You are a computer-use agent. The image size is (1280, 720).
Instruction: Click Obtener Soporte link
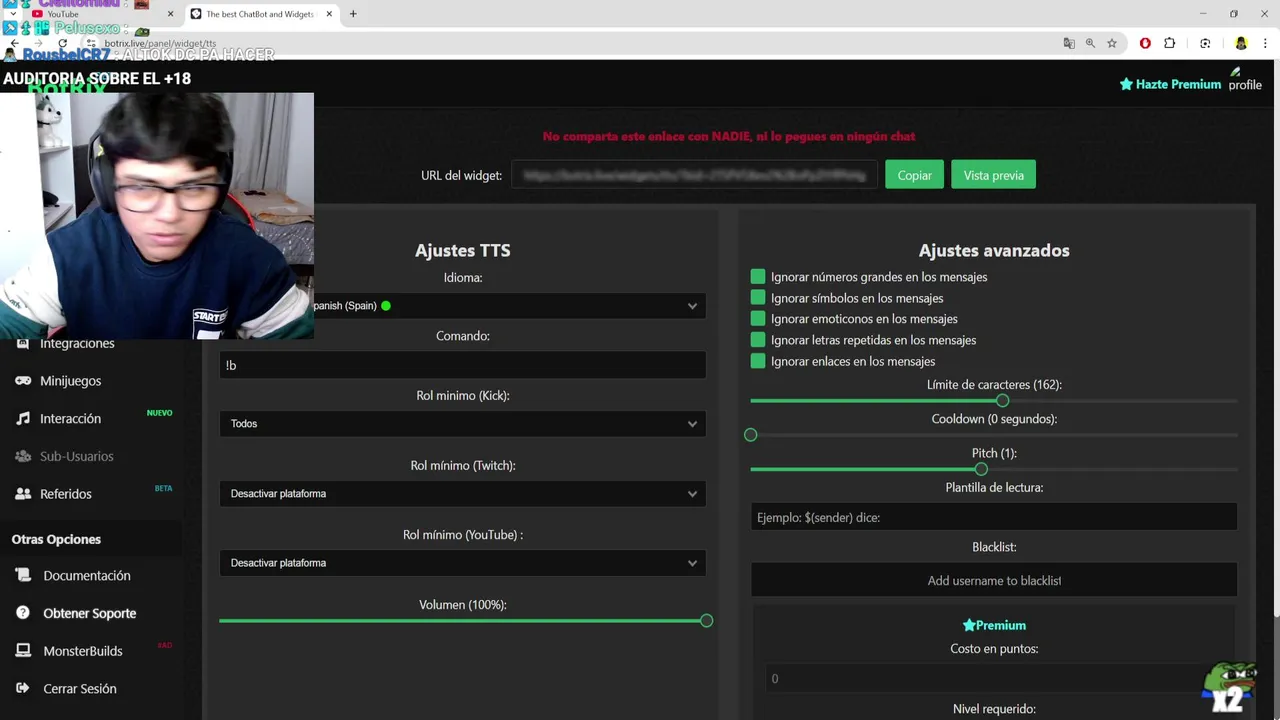click(89, 613)
